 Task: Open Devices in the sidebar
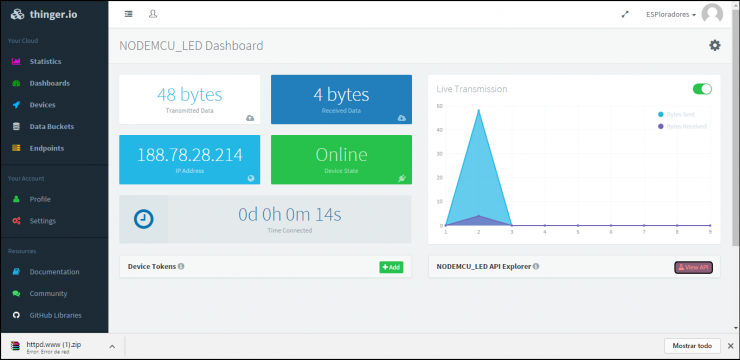[x=42, y=105]
